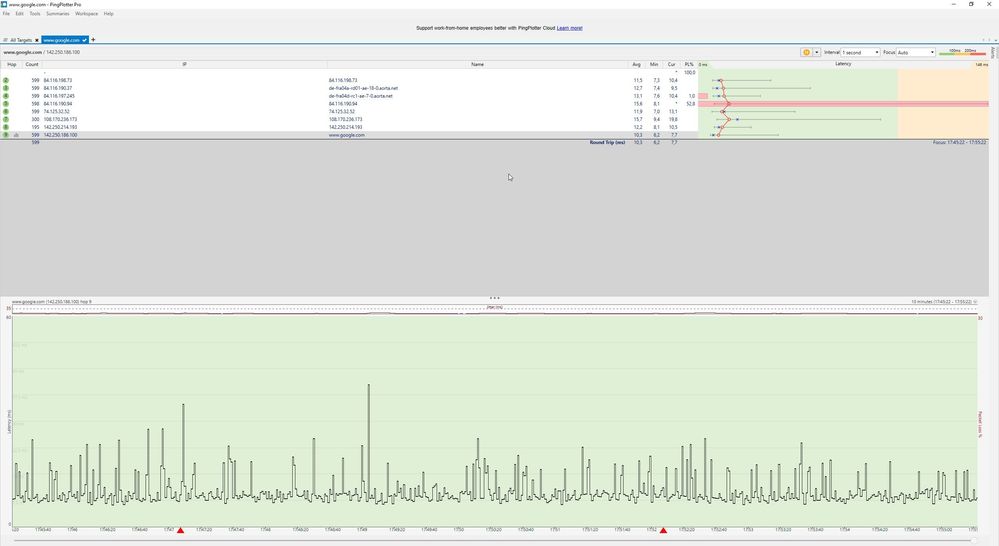The height and width of the screenshot is (546, 999).
Task: Click the latency color scale 100ms–200ms legend
Action: pos(962,52)
